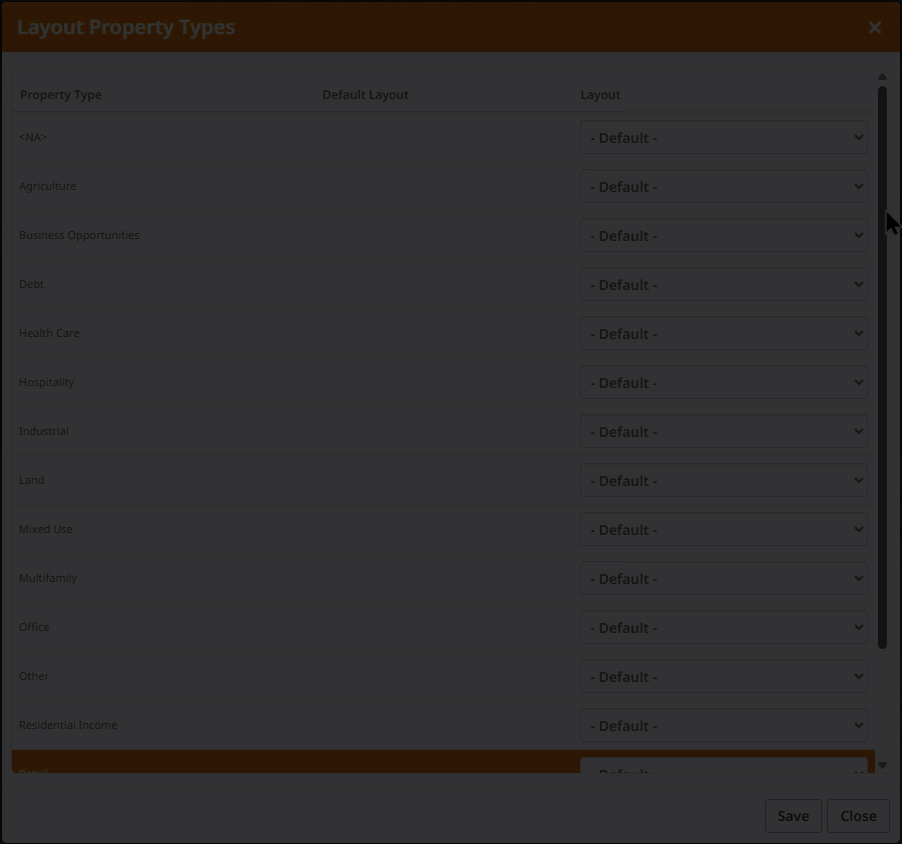
Task: Select the Land row label
Action: coord(32,480)
